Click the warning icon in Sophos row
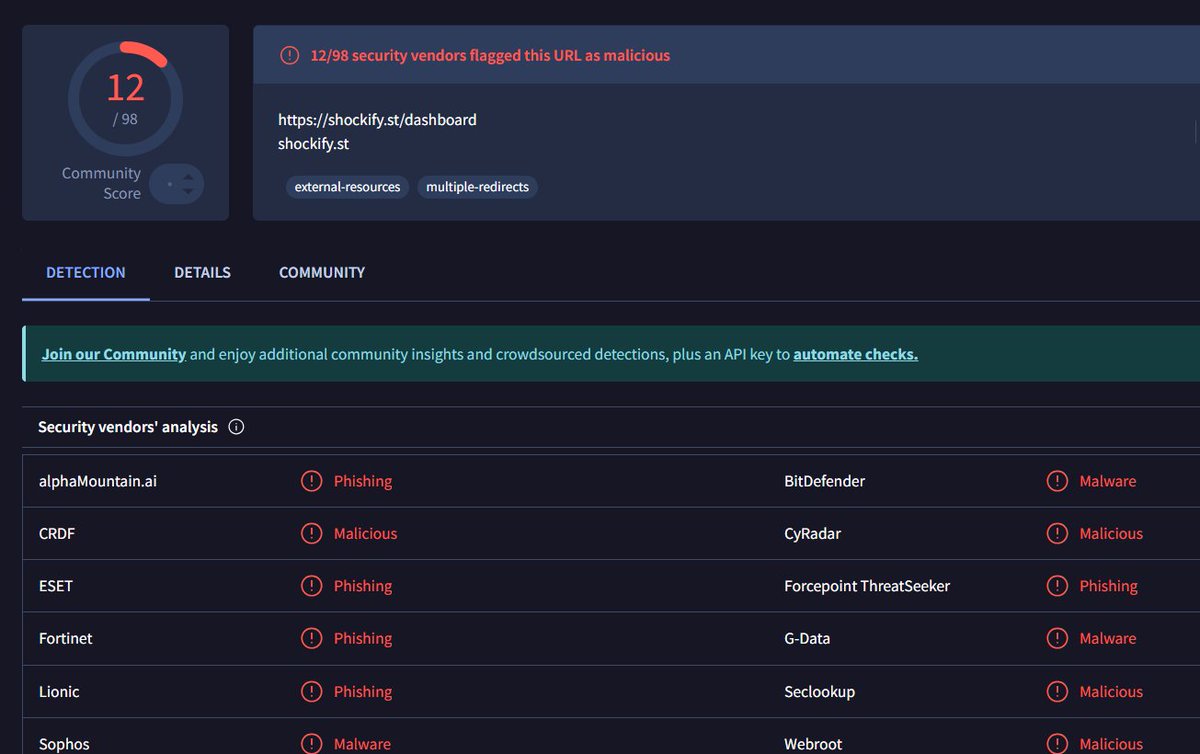This screenshot has height=754, width=1200. [x=312, y=743]
